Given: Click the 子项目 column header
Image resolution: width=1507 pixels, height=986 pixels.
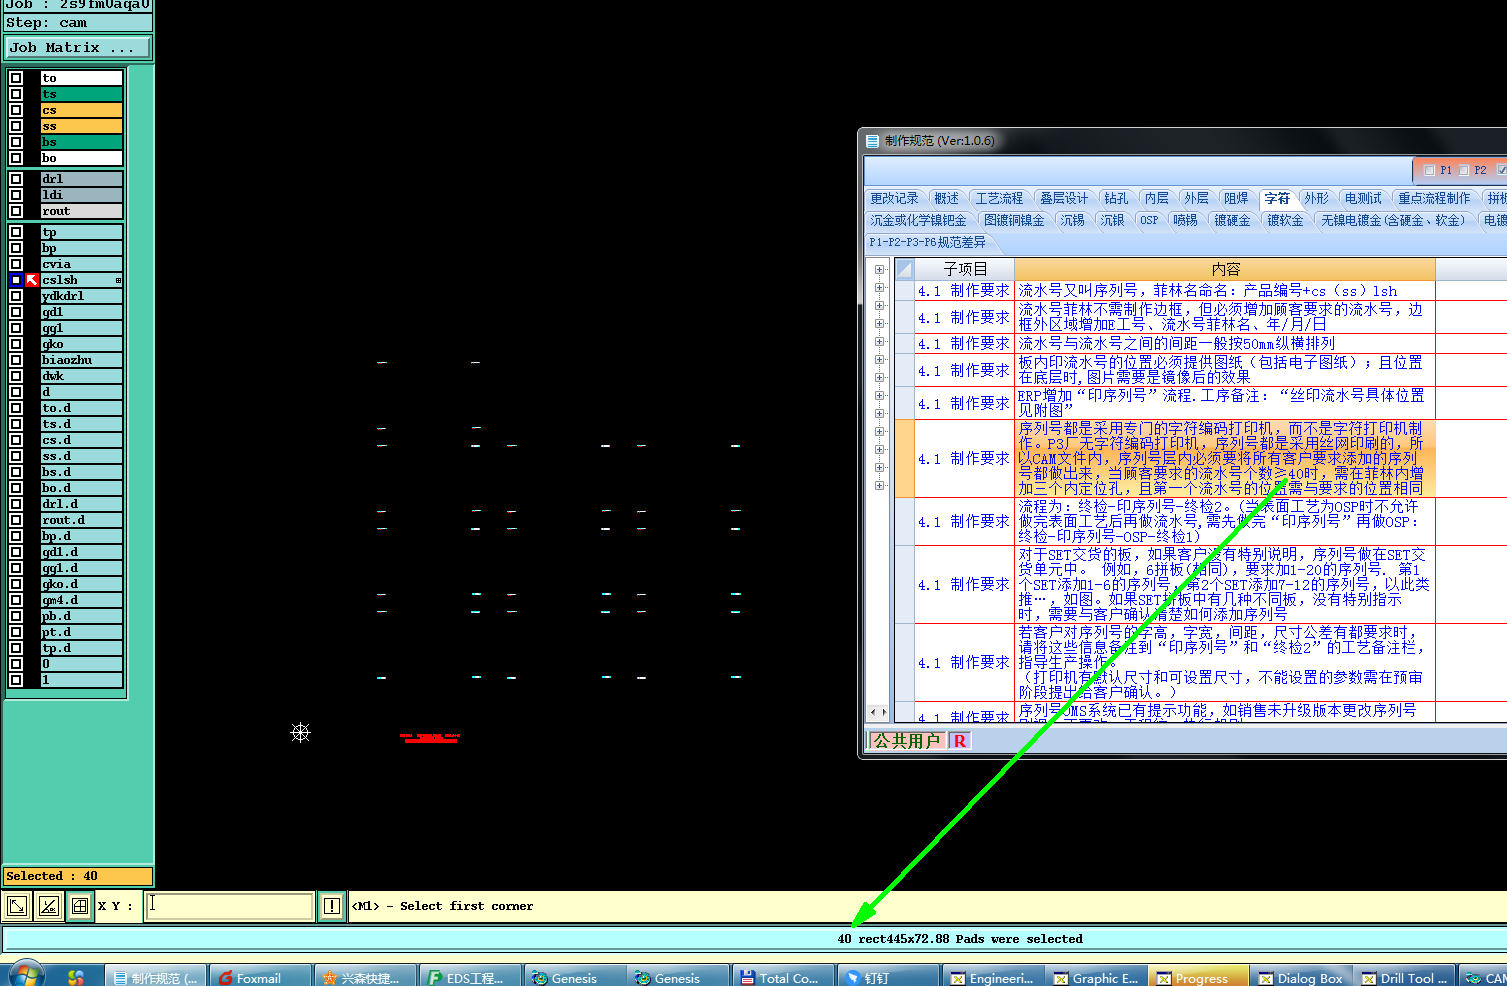Looking at the screenshot, I should [x=965, y=269].
